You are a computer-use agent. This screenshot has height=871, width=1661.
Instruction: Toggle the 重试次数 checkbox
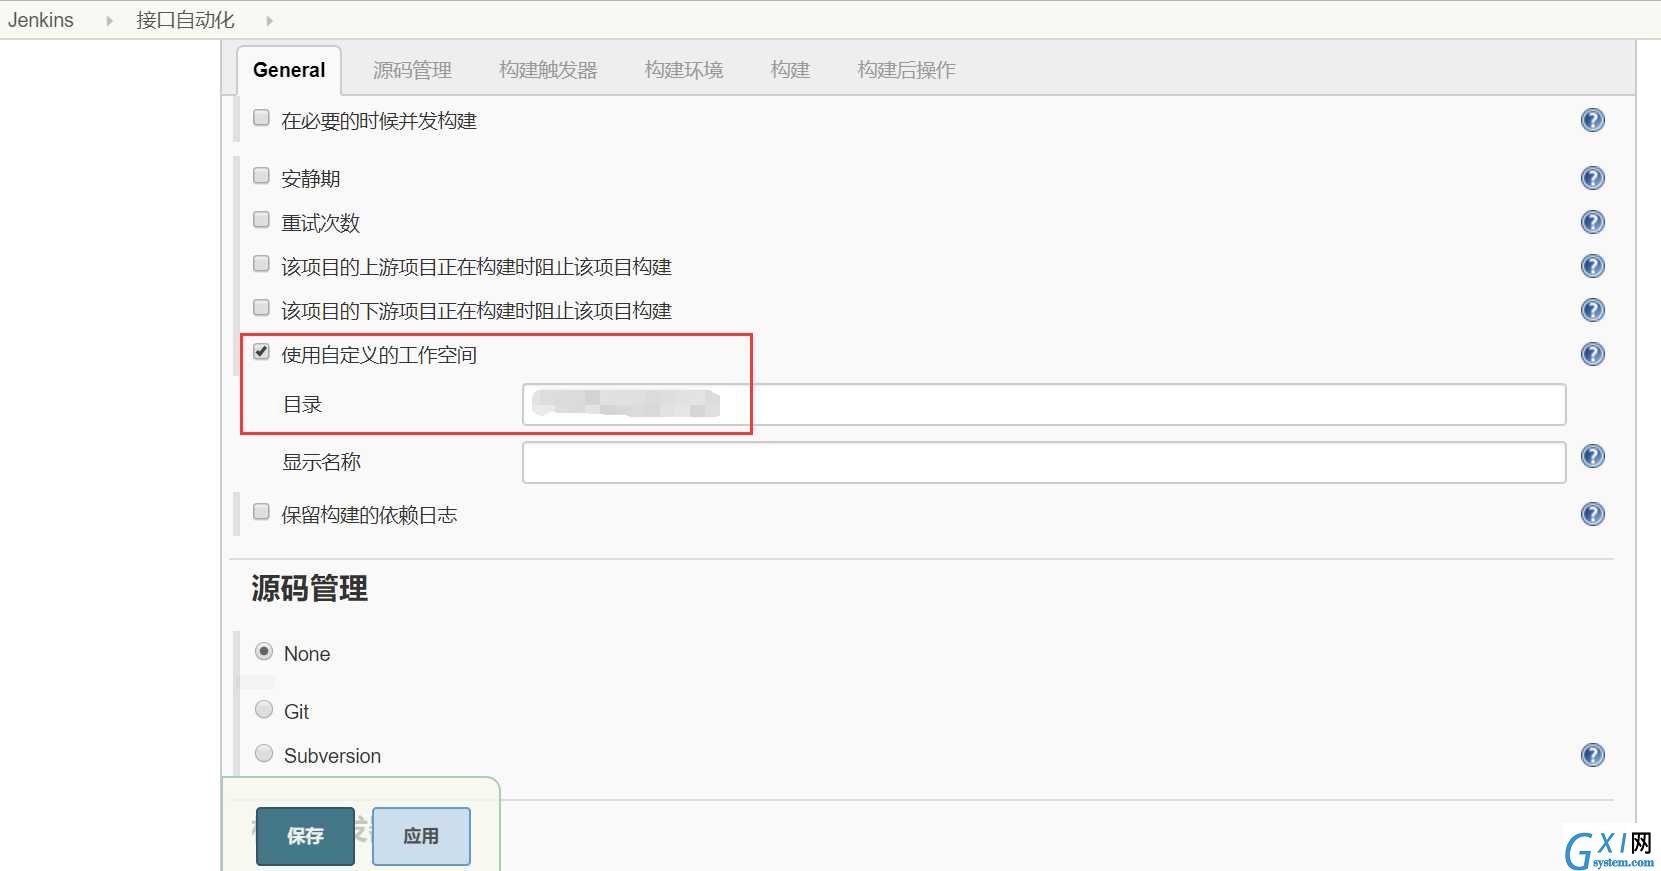point(261,220)
